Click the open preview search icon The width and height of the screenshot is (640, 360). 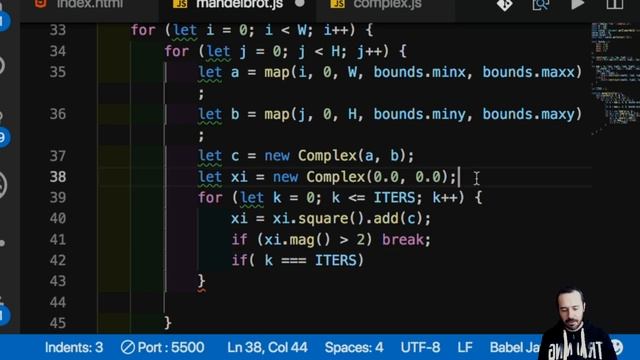point(540,5)
